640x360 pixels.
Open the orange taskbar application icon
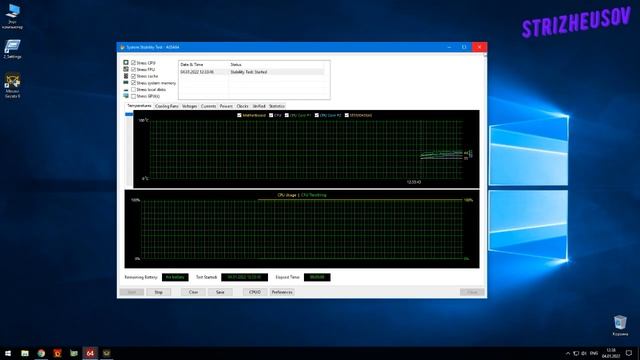tap(58, 353)
